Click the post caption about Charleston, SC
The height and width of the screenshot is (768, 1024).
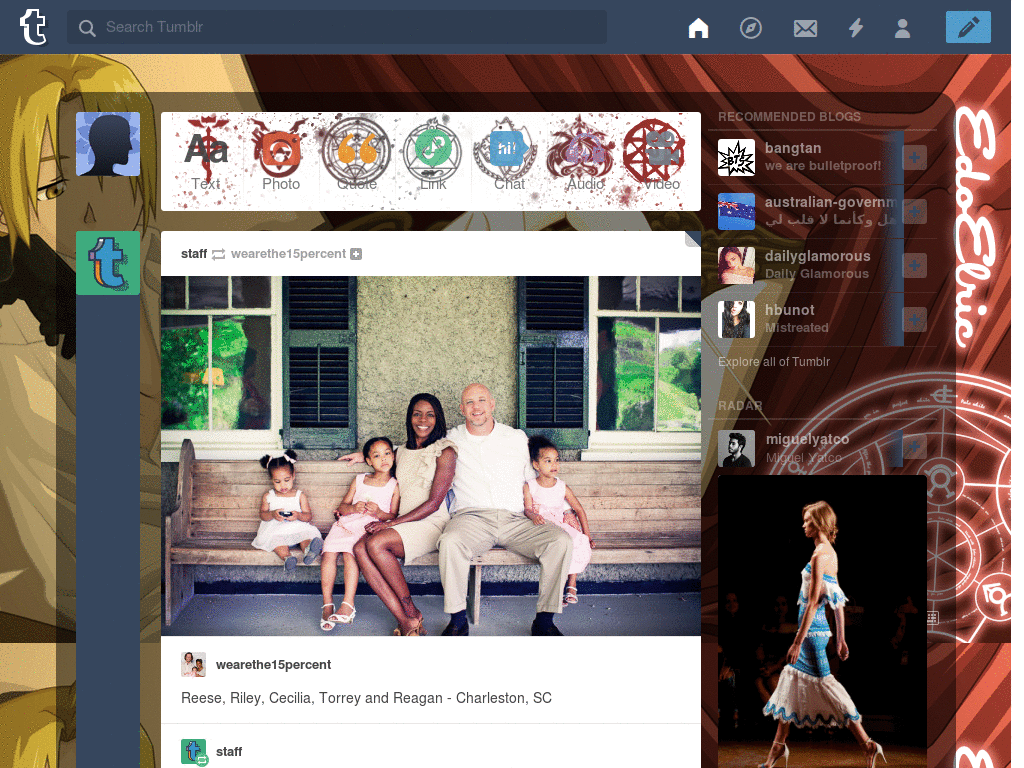click(366, 698)
